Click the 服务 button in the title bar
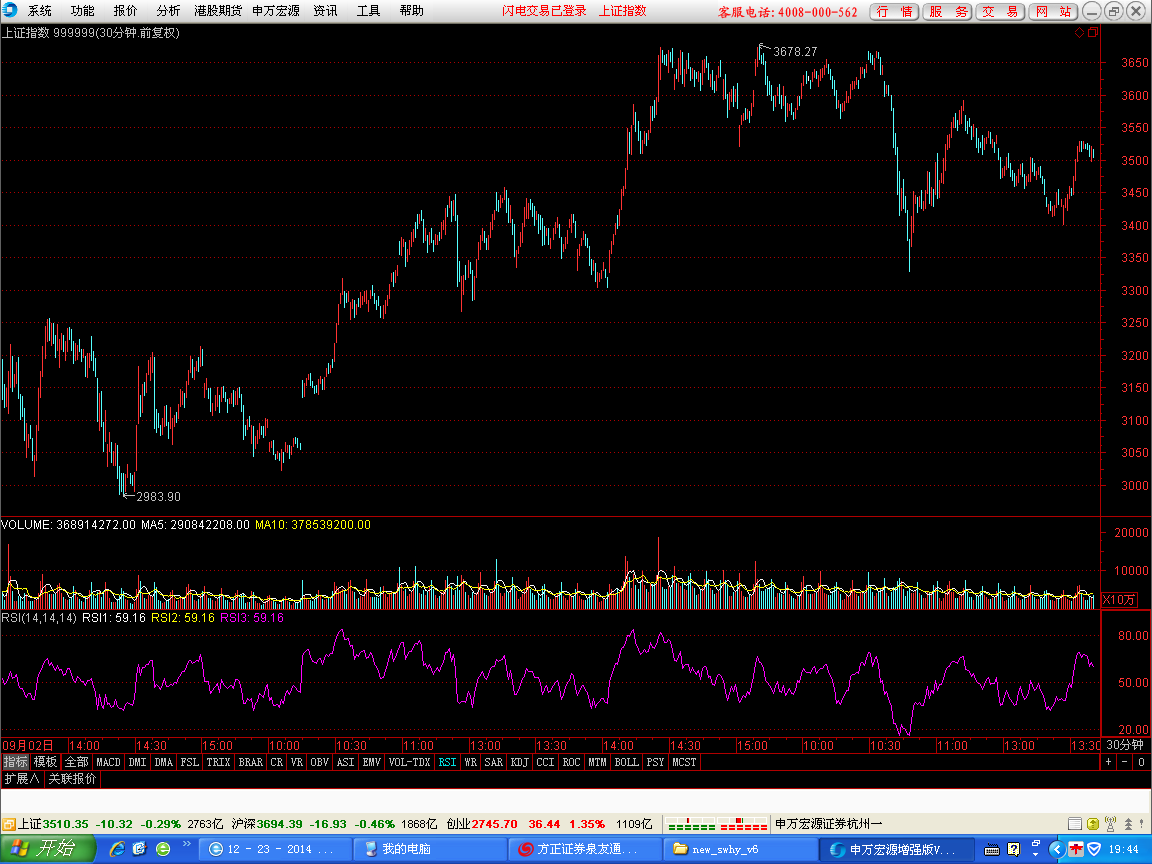 (x=948, y=11)
